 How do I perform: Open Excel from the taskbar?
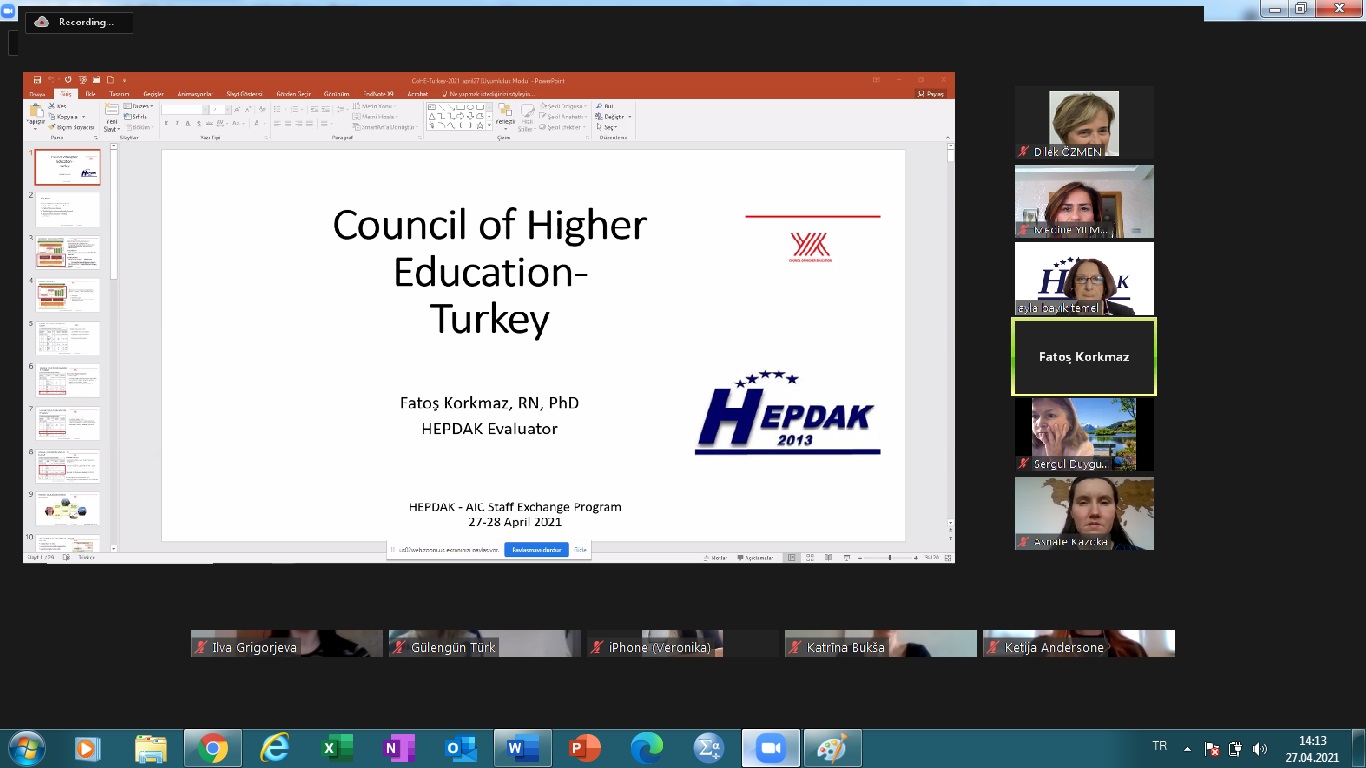[336, 748]
